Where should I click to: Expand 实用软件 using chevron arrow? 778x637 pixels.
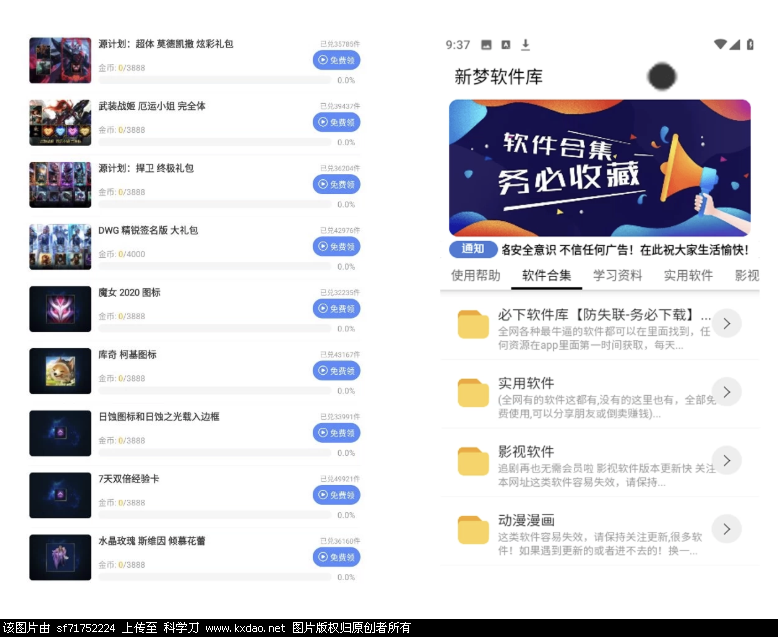[727, 391]
